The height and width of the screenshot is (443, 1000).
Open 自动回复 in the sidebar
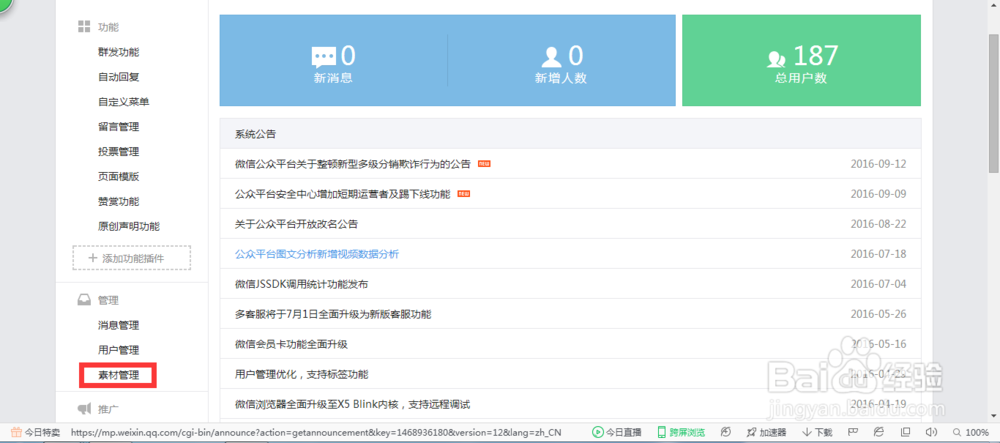[x=119, y=77]
